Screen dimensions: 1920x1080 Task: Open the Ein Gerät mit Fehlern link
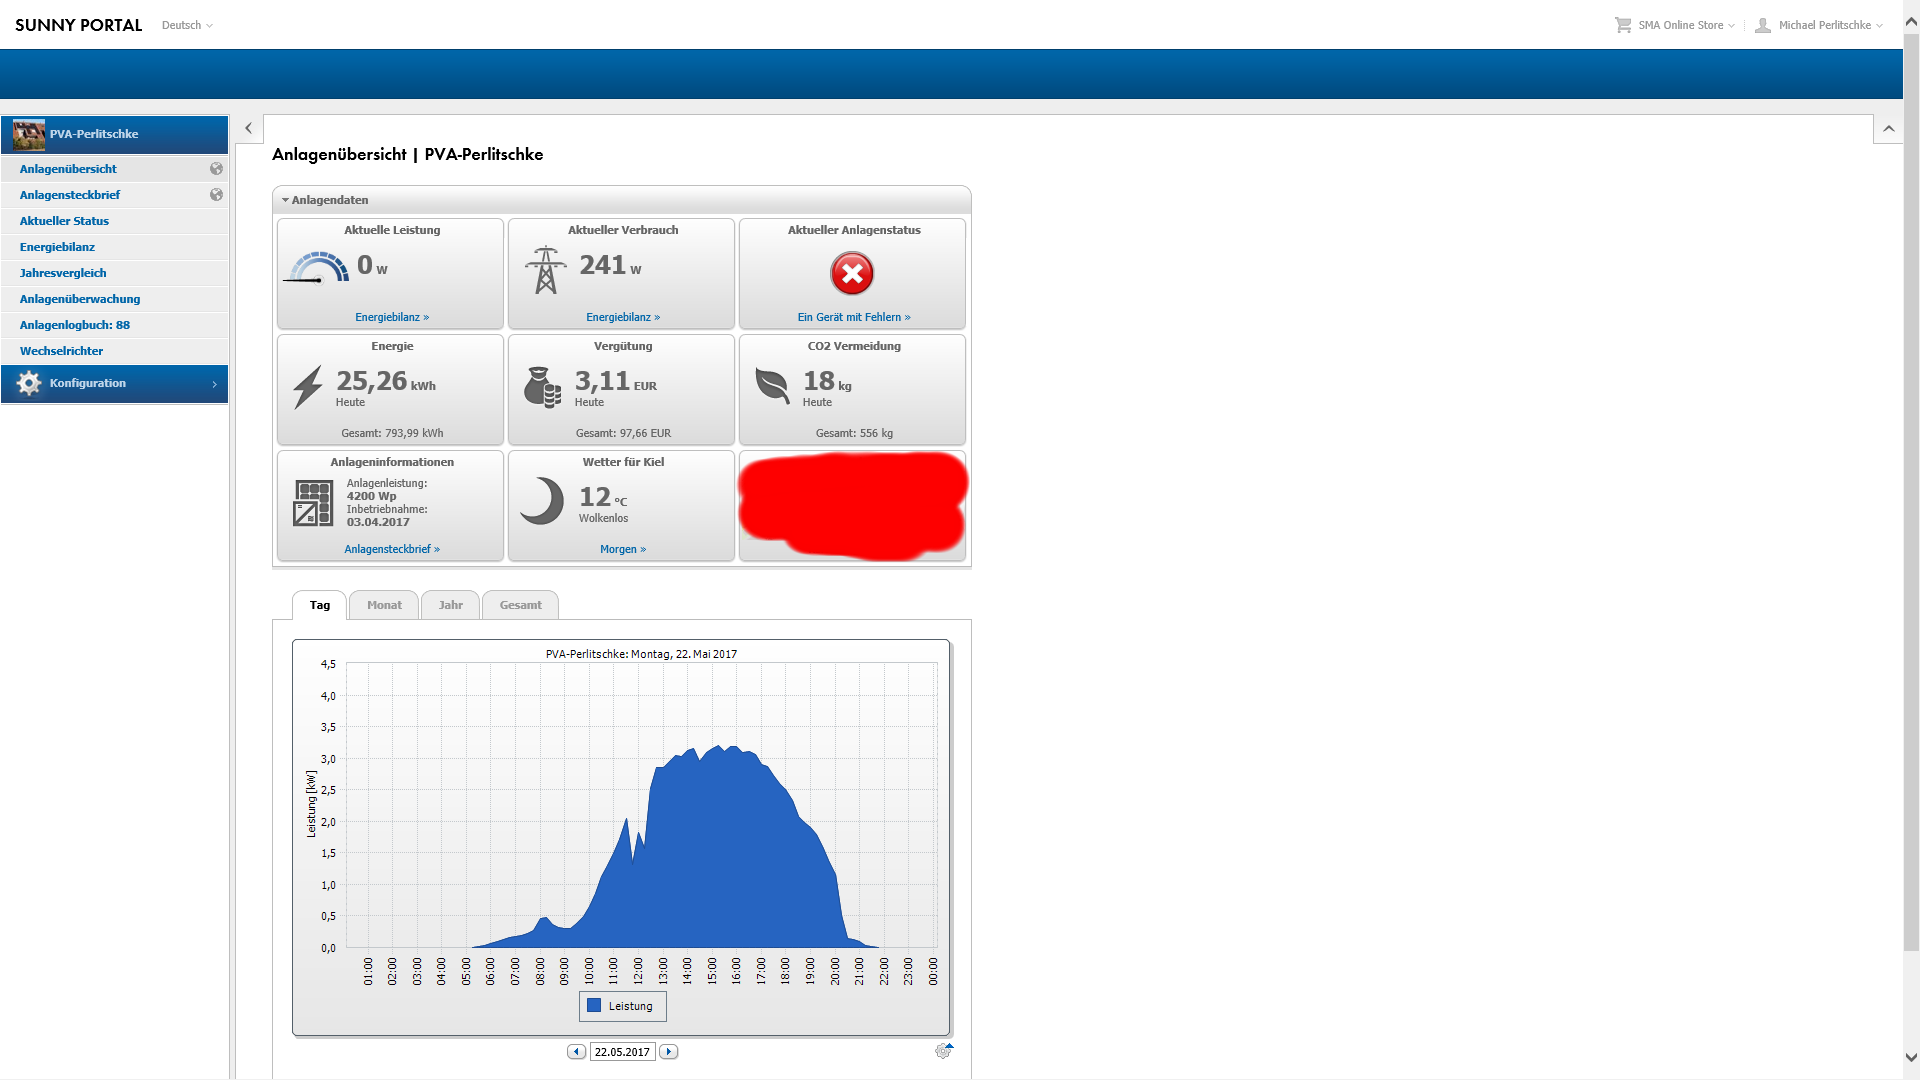point(853,317)
